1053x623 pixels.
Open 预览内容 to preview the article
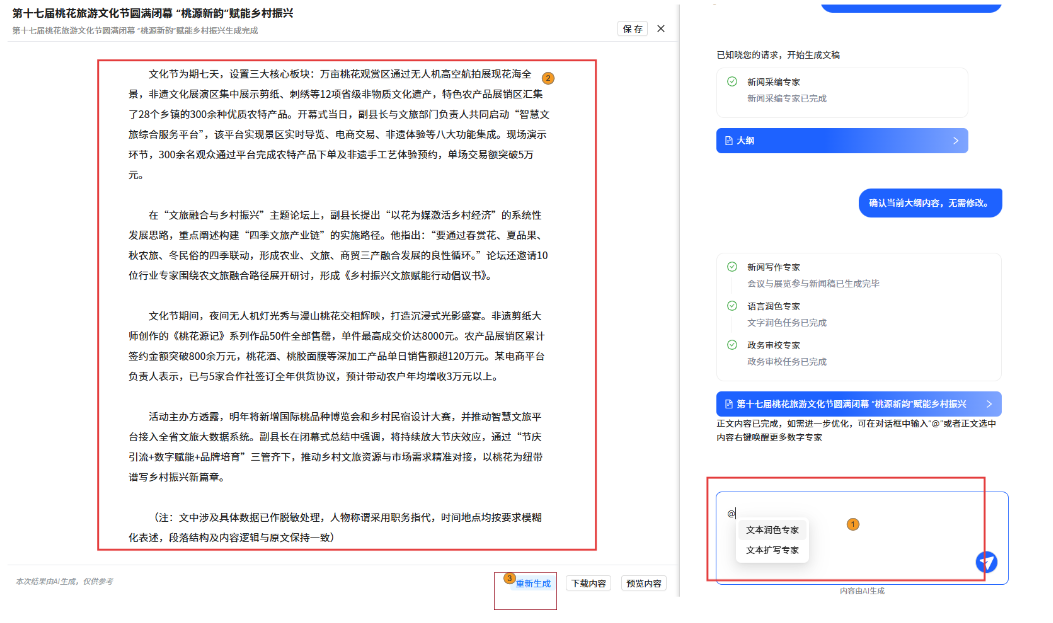[x=643, y=583]
